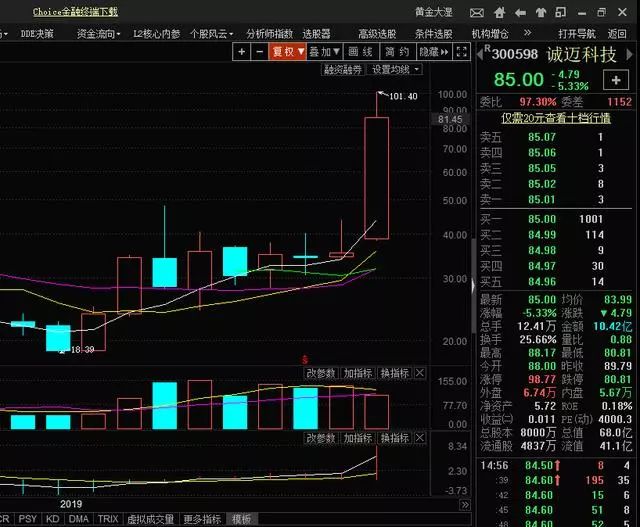Open 机构增仓 menu

490,34
